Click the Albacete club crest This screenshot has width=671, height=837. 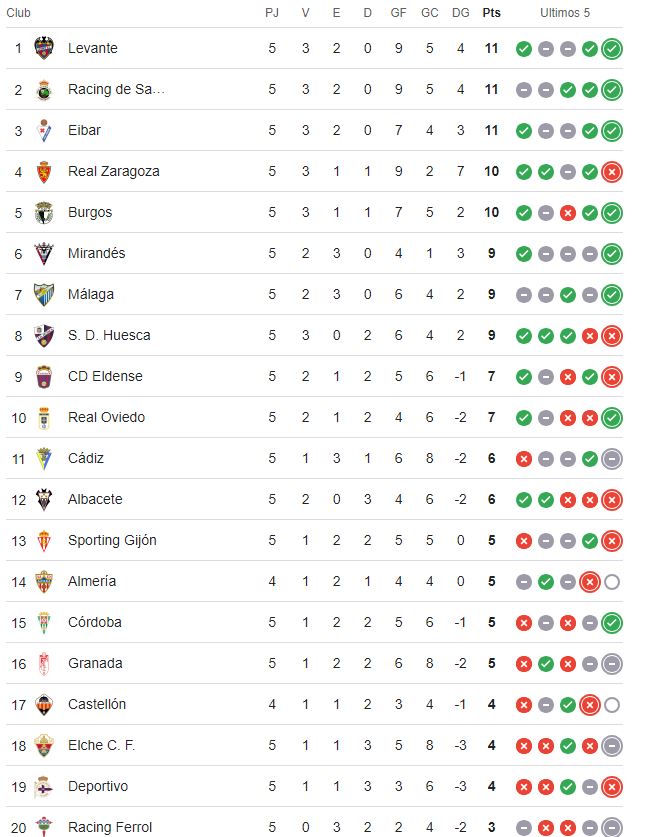coord(44,499)
